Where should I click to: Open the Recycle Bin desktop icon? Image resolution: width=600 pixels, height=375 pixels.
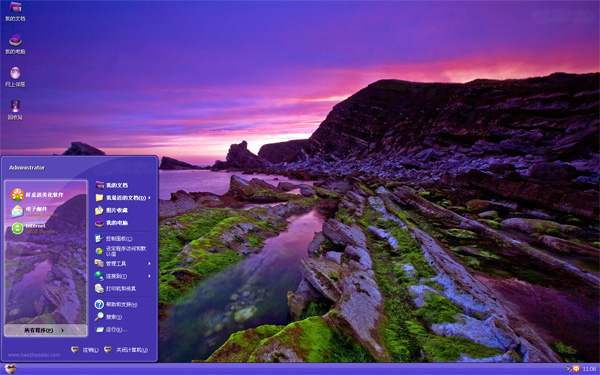coord(15,110)
